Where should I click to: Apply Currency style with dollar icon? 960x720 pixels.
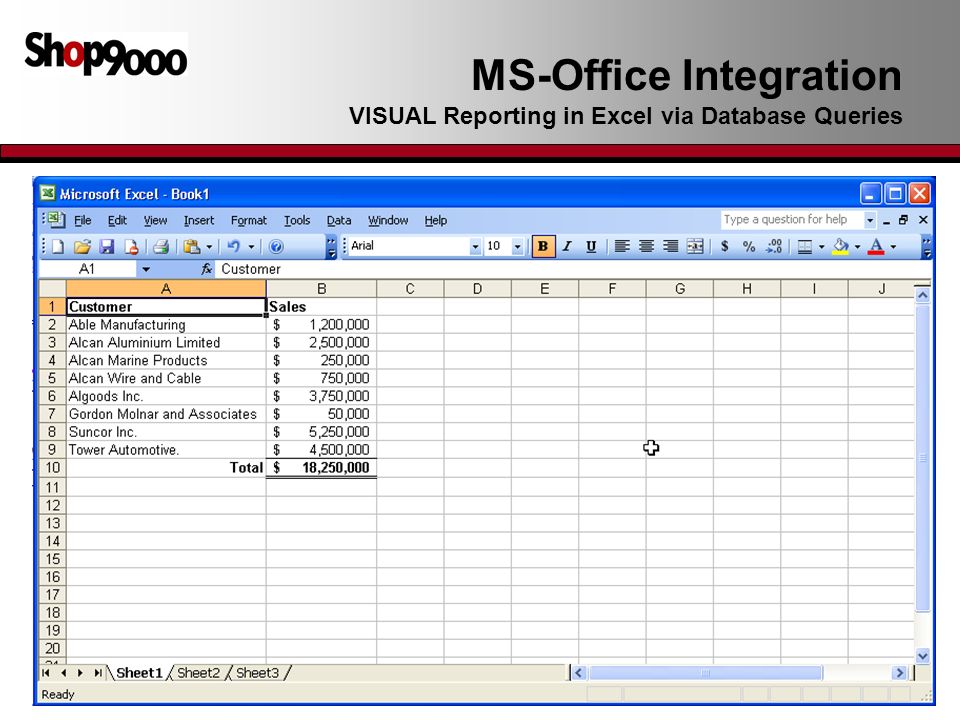[x=725, y=247]
